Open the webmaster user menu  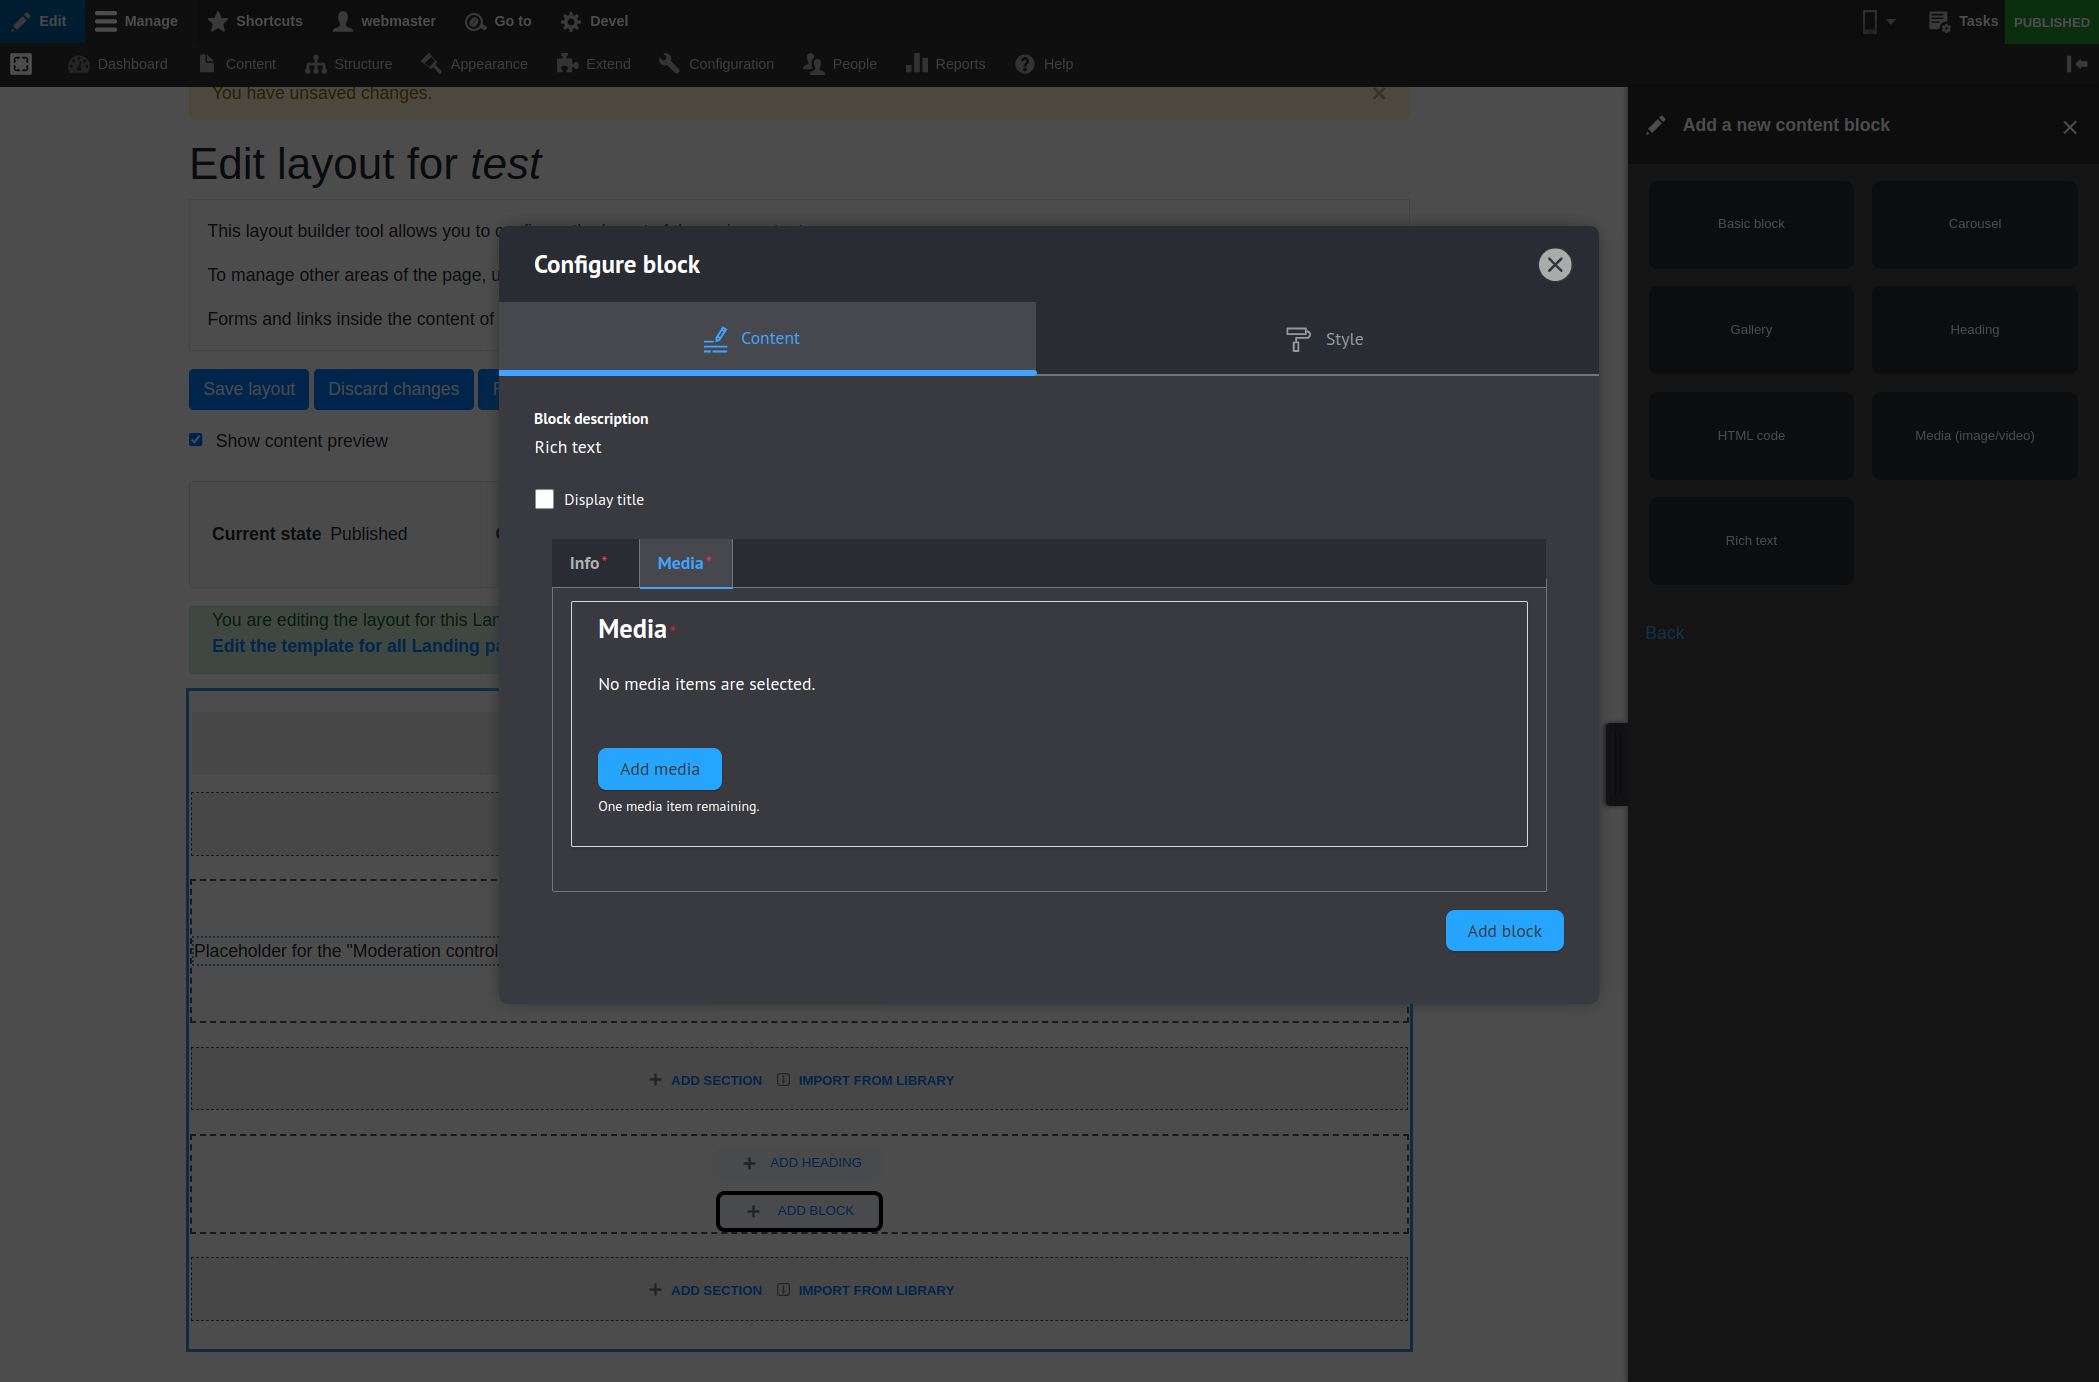pos(384,21)
